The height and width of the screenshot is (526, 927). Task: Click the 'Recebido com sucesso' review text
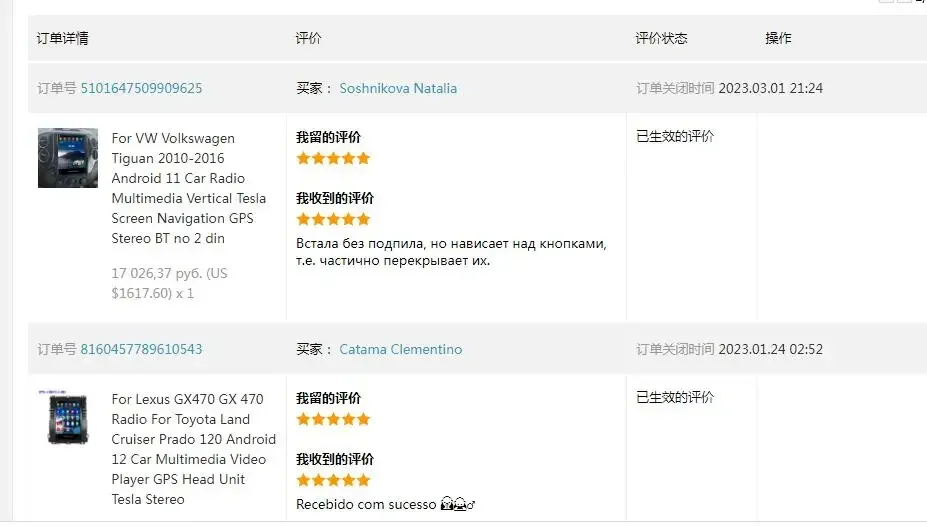pos(366,505)
